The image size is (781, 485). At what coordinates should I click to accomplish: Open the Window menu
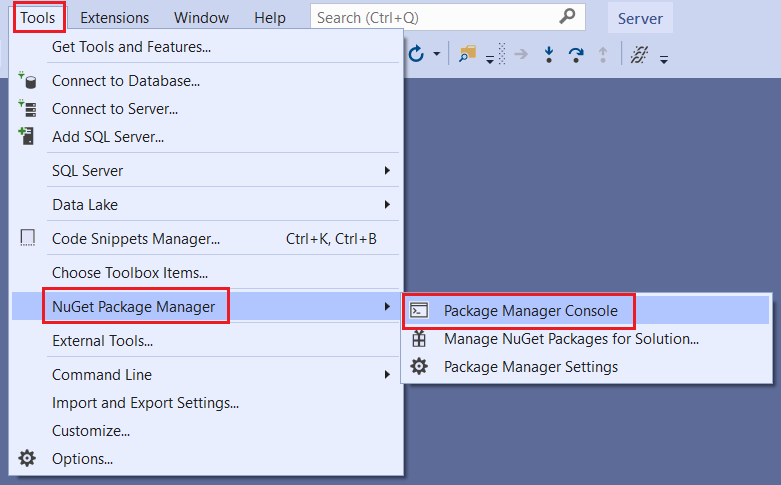click(x=201, y=17)
